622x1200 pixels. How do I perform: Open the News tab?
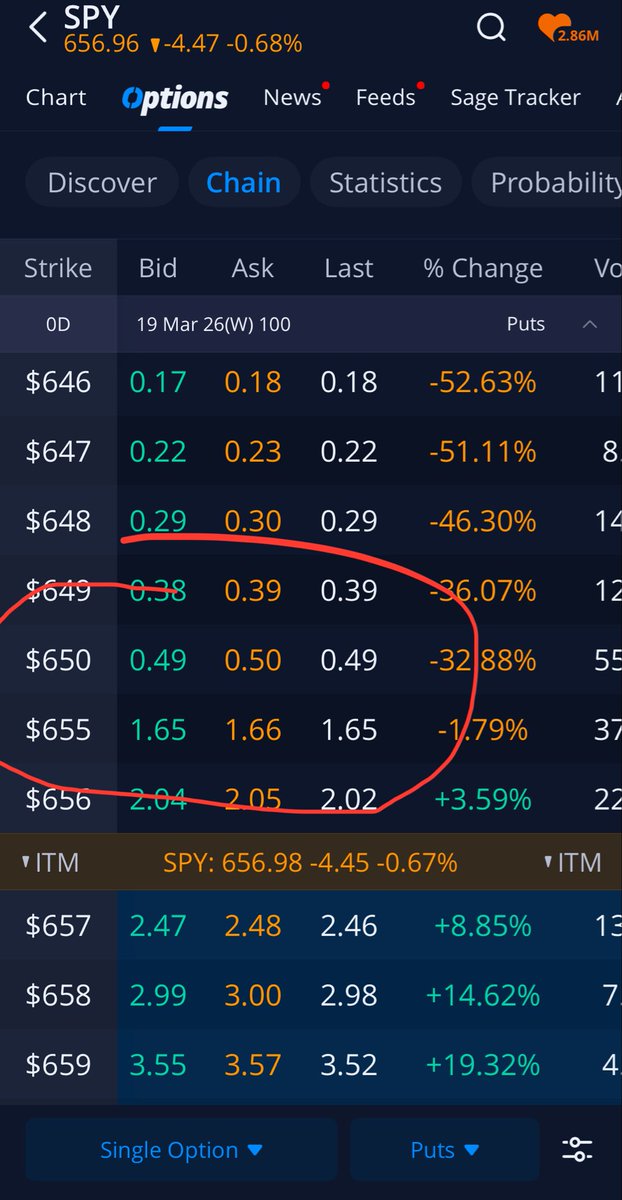[292, 97]
